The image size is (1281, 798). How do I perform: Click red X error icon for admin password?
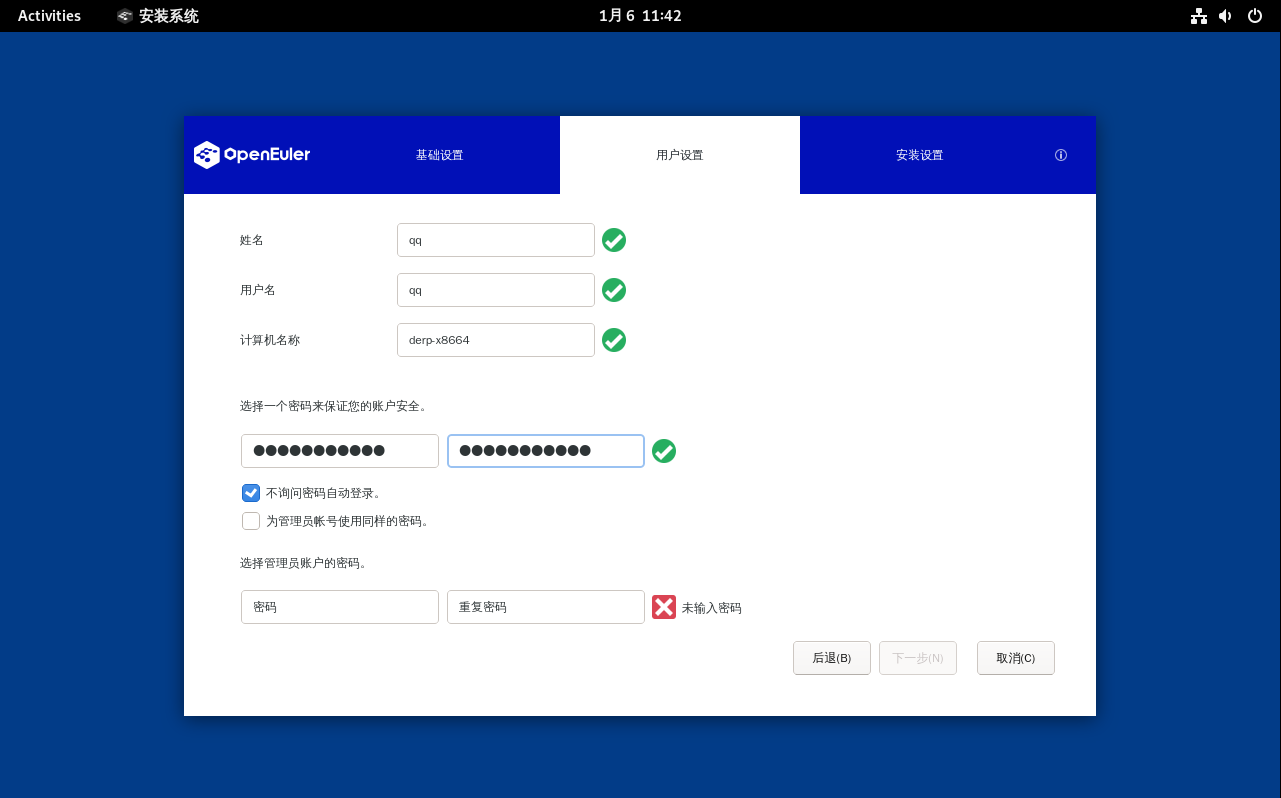(664, 607)
